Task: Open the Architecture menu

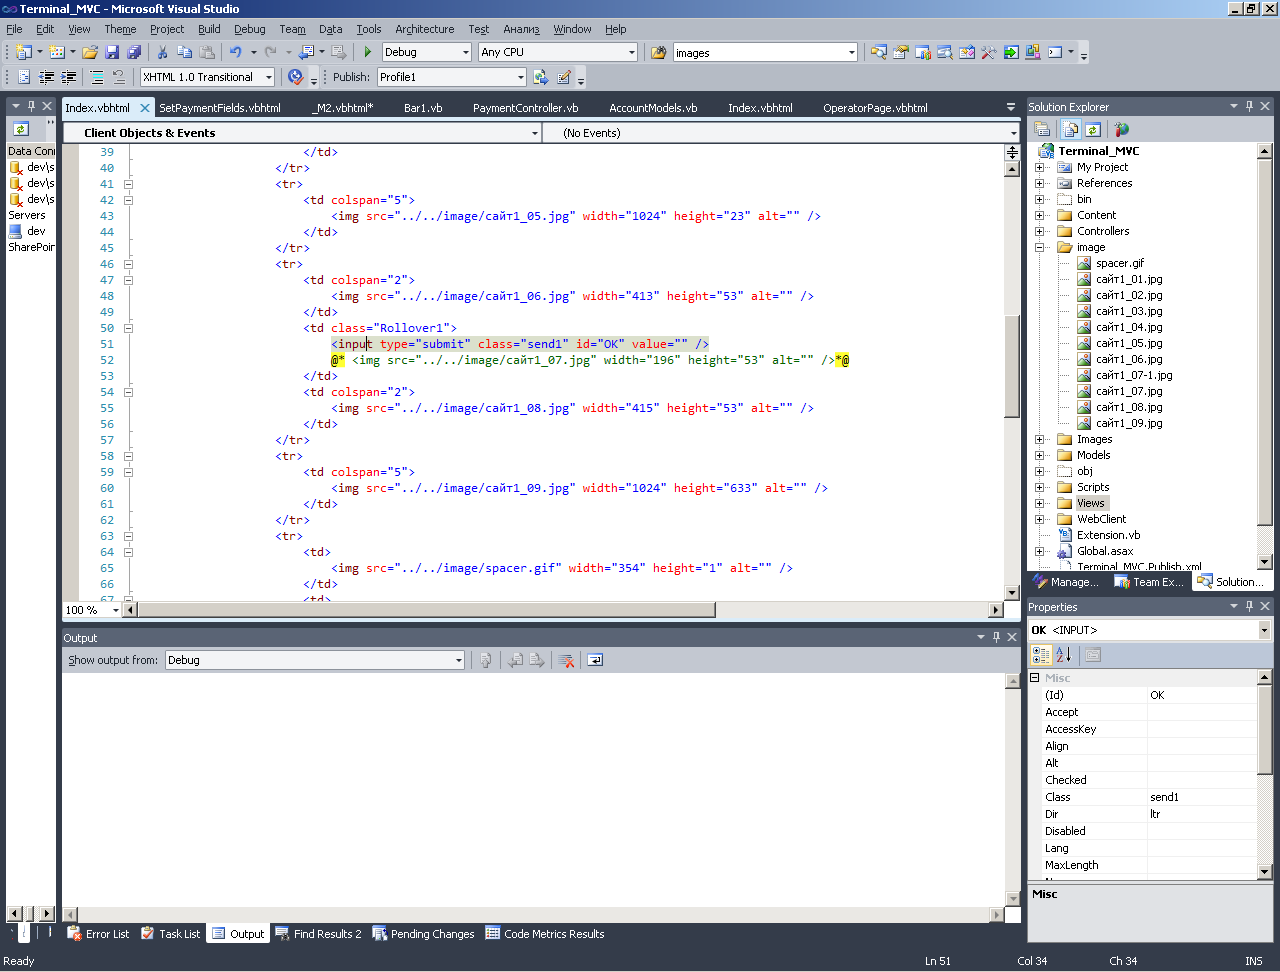Action: pos(424,29)
